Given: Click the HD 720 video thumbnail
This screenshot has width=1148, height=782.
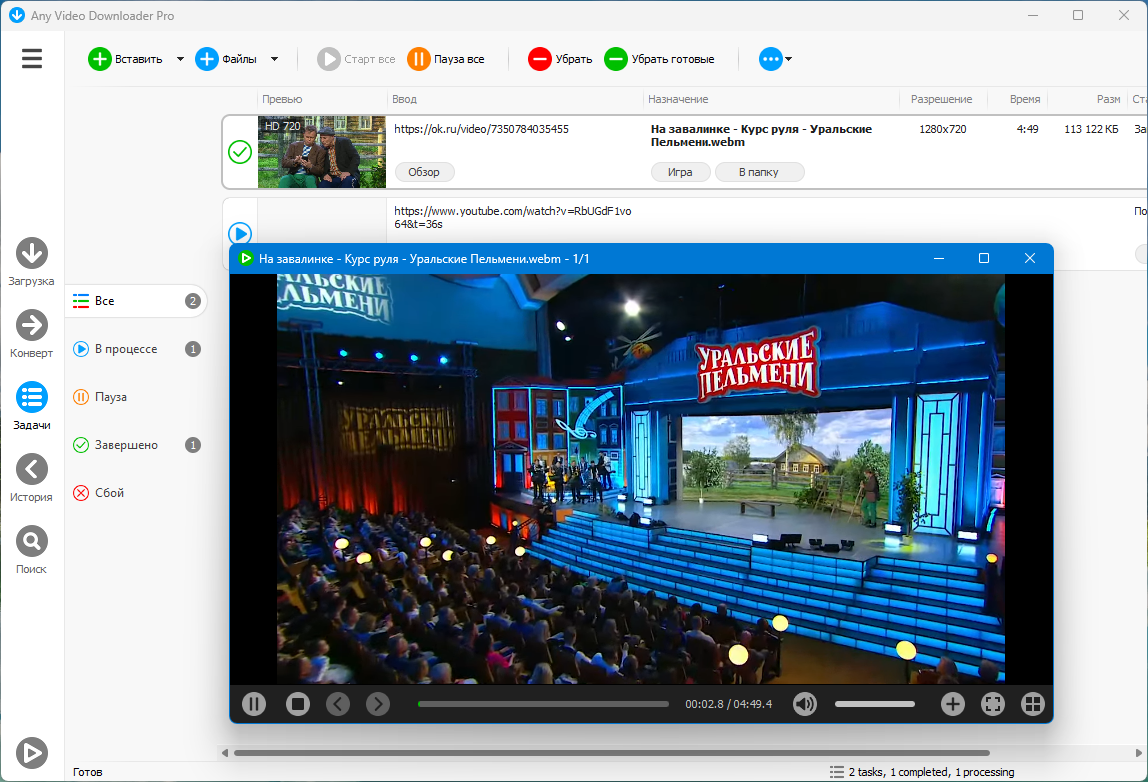Looking at the screenshot, I should pyautogui.click(x=322, y=152).
